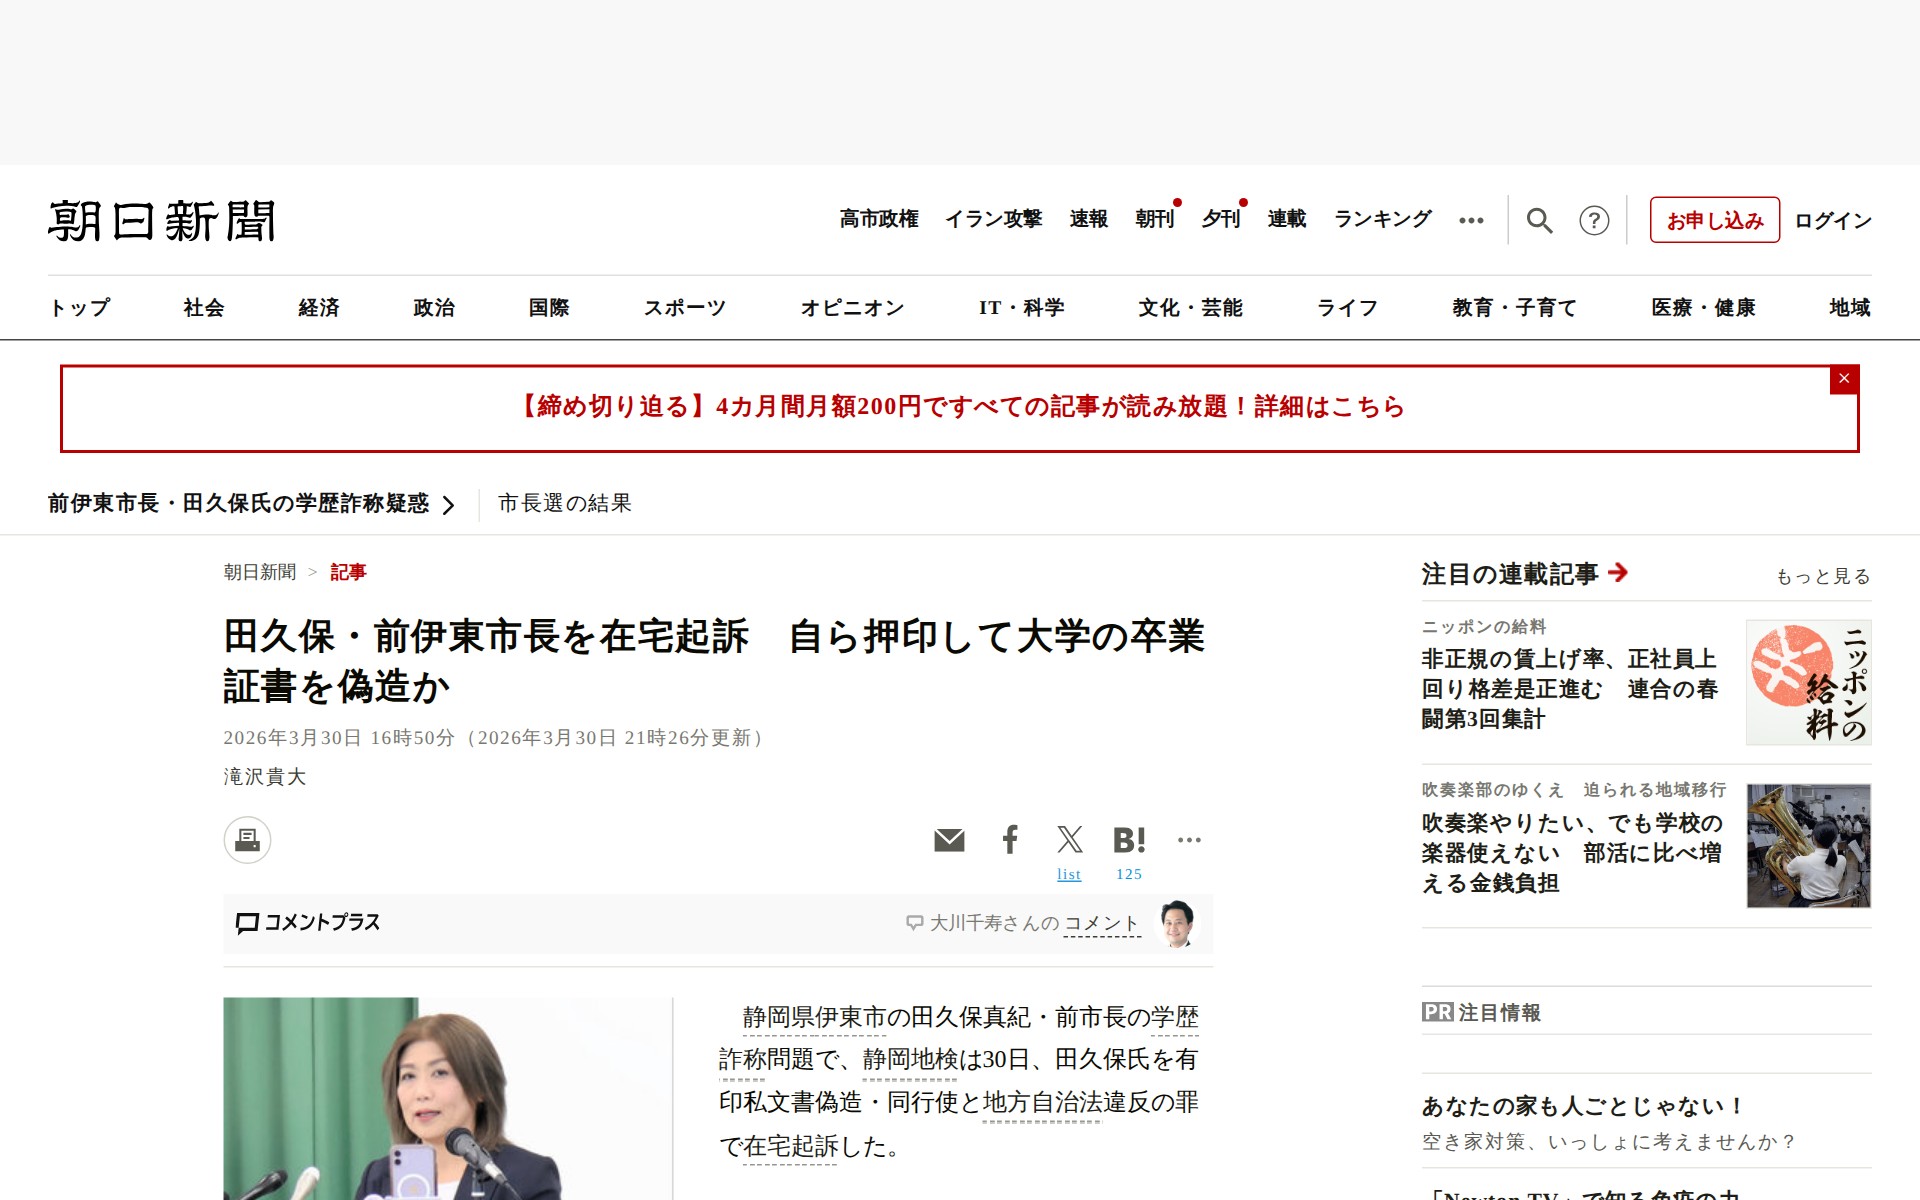Close the red promotion banner
The height and width of the screenshot is (1200, 1920).
1844,379
